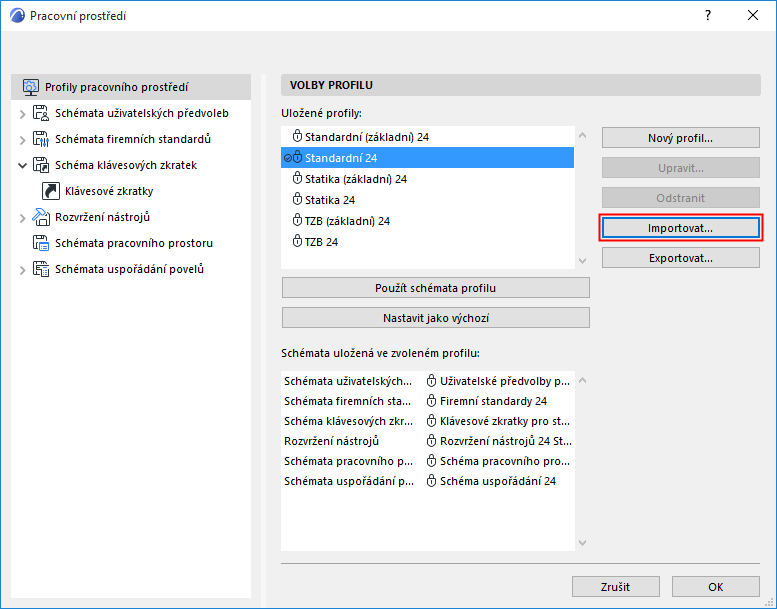This screenshot has width=777, height=609.
Task: Click lock icon beside Firemní standardy 24
Action: (x=432, y=400)
